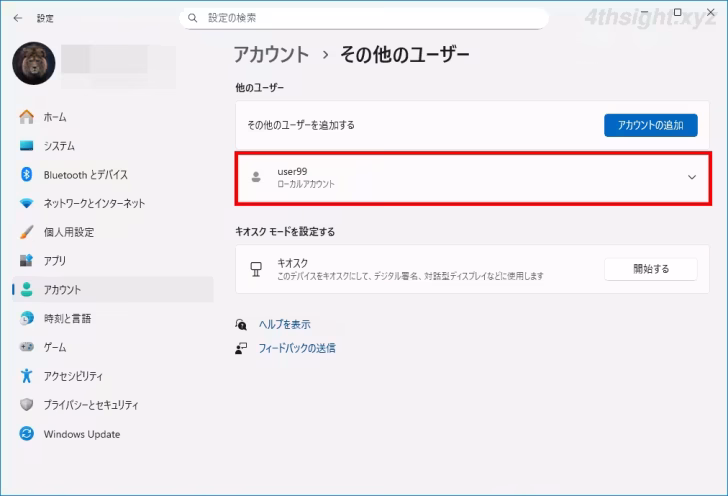Select アクセシビリティ in the sidebar
Viewport: 728px width, 496px height.
(x=73, y=376)
